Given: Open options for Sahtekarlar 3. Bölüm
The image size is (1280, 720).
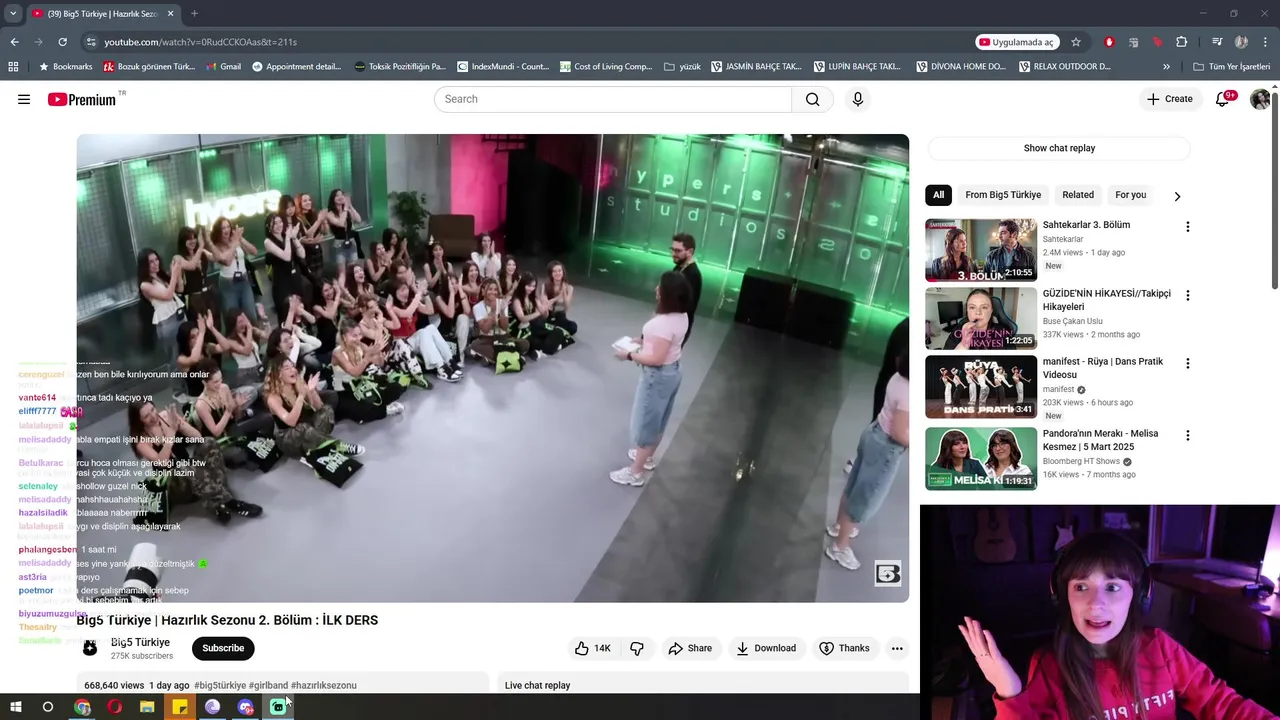Looking at the screenshot, I should coord(1187,227).
